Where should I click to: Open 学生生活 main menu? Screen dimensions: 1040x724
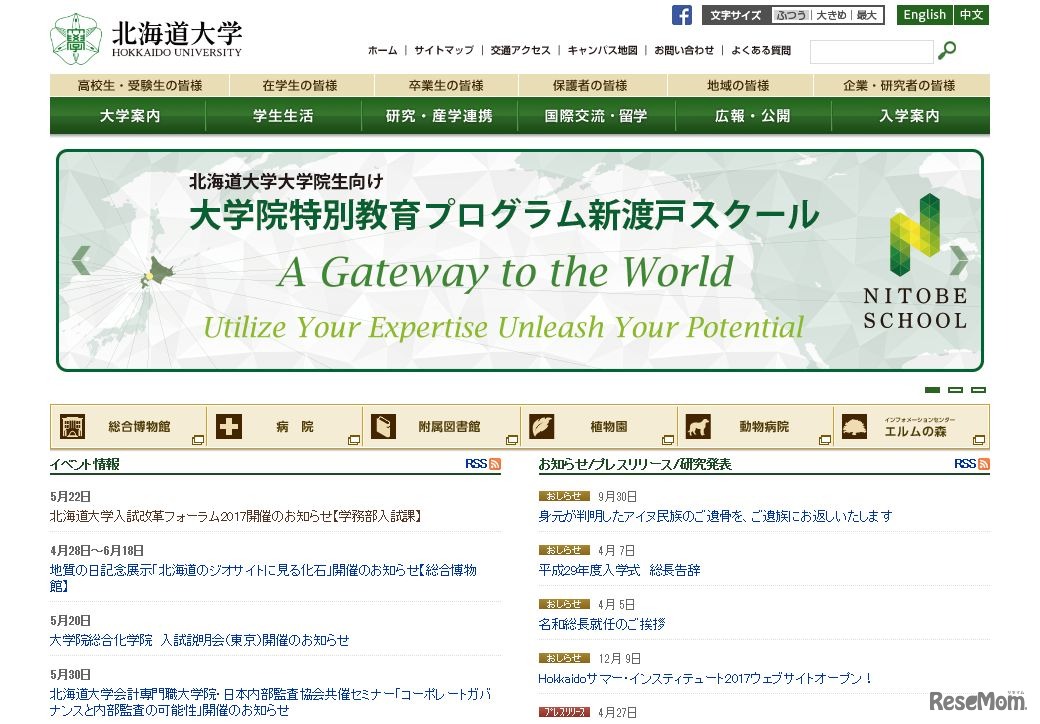pyautogui.click(x=283, y=116)
